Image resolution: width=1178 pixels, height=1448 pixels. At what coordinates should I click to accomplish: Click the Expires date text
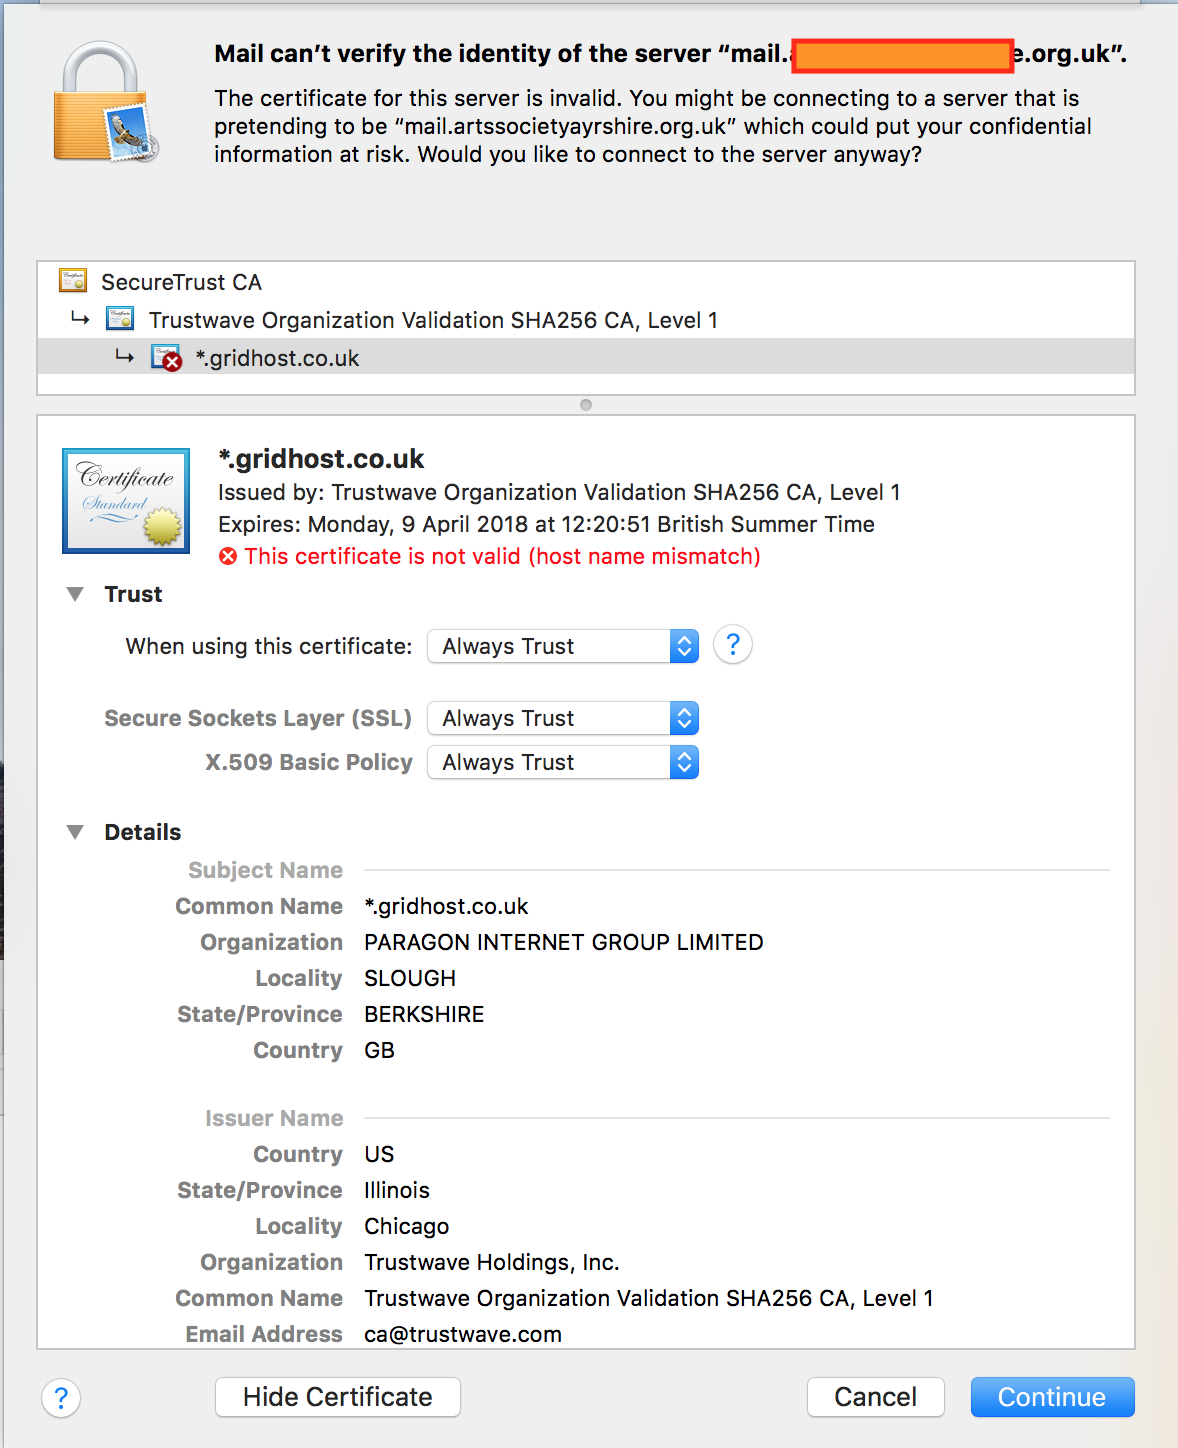click(546, 524)
